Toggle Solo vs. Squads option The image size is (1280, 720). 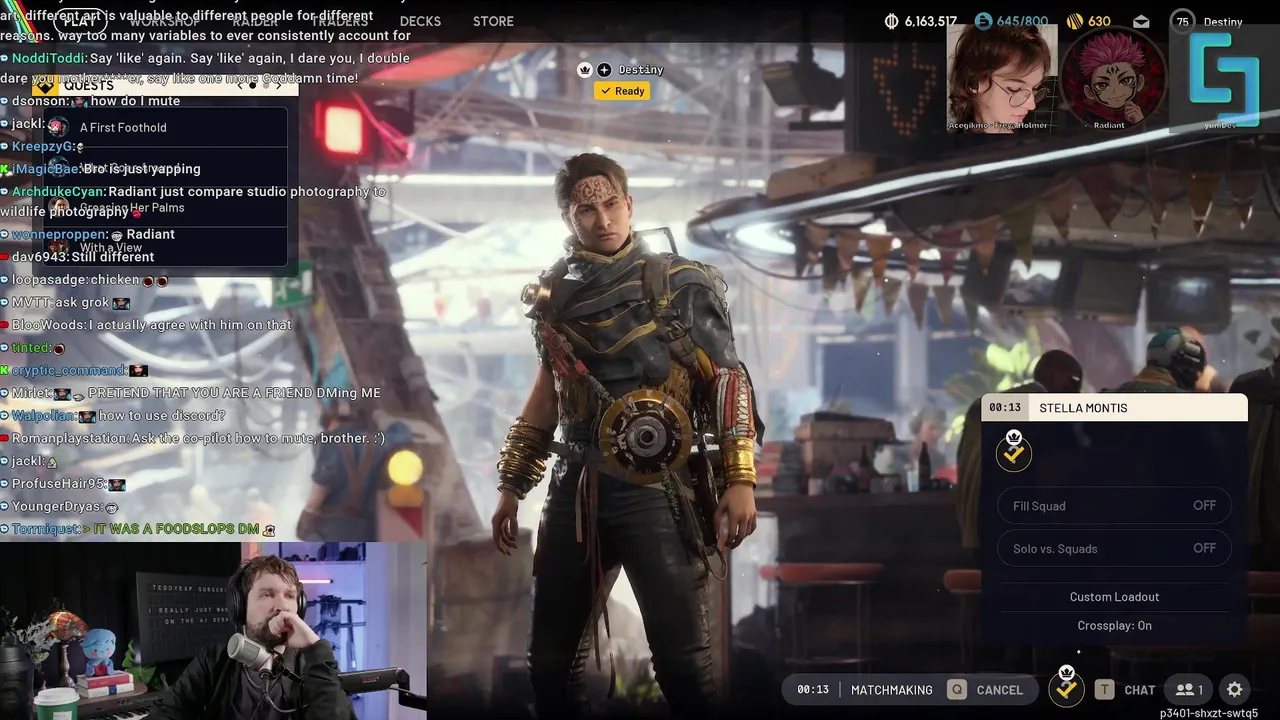(1114, 549)
